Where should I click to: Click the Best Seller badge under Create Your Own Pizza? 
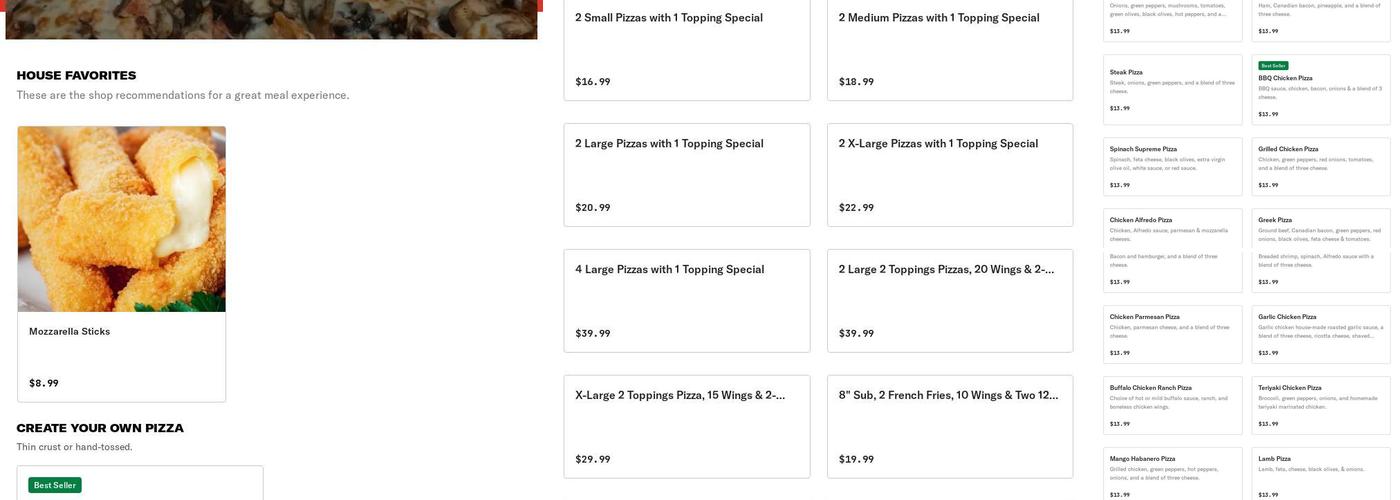55,486
